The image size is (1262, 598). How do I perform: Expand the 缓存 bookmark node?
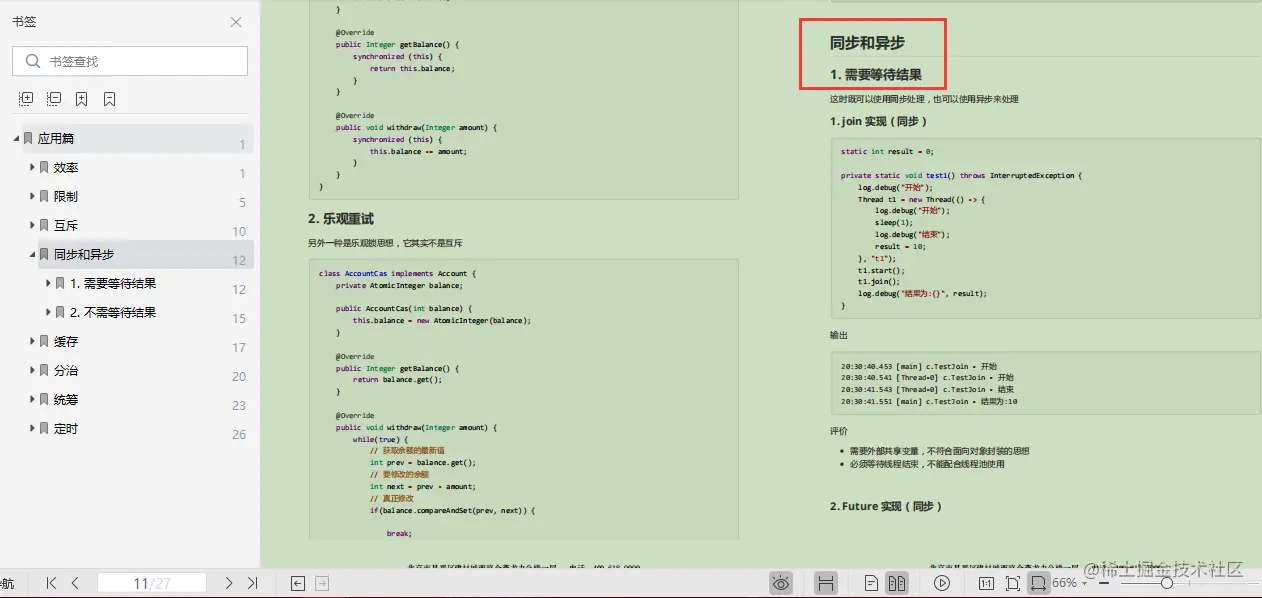click(x=32, y=341)
